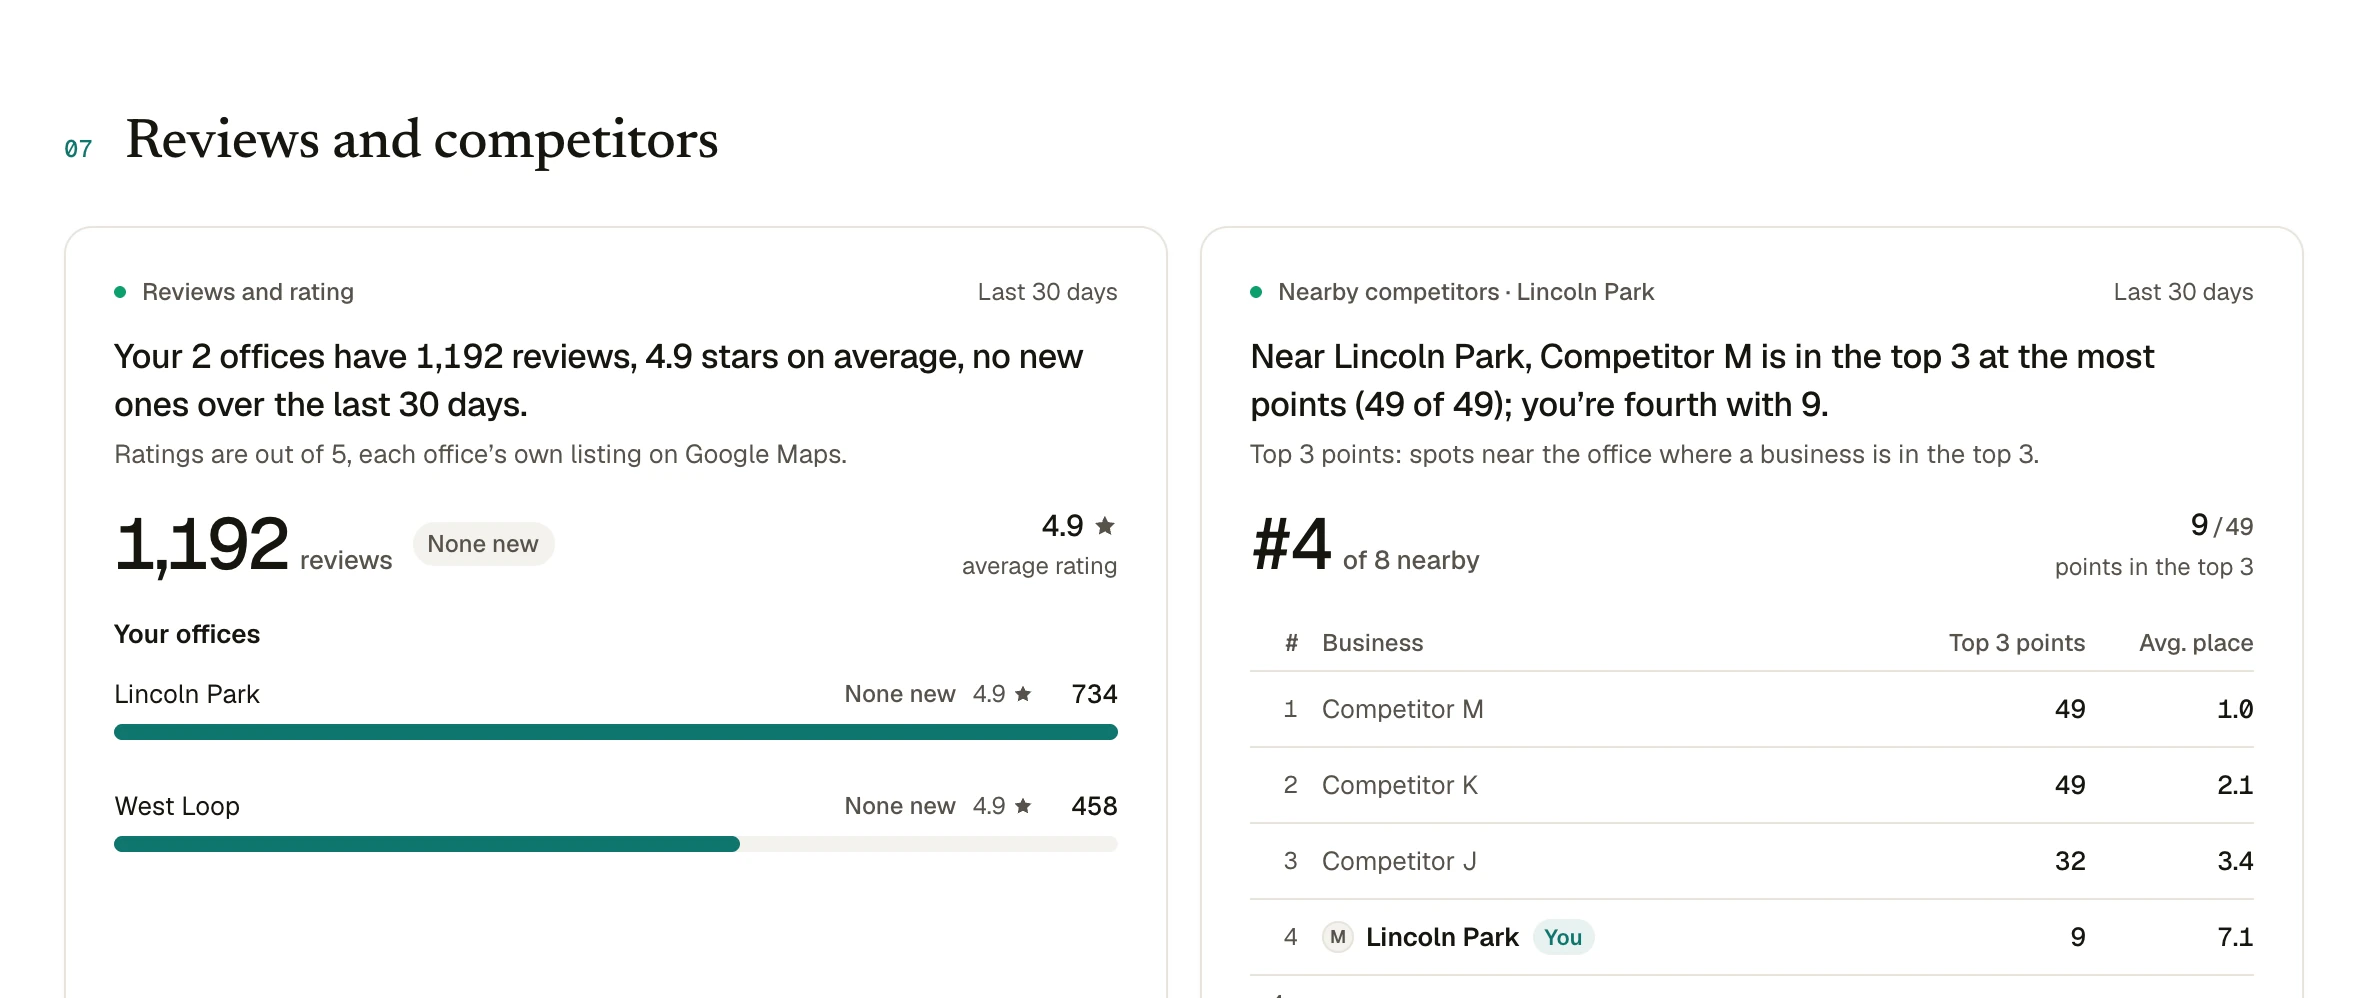Click 'of 8 nearby' label
Screen dimensions: 2368x998
pyautogui.click(x=1411, y=560)
